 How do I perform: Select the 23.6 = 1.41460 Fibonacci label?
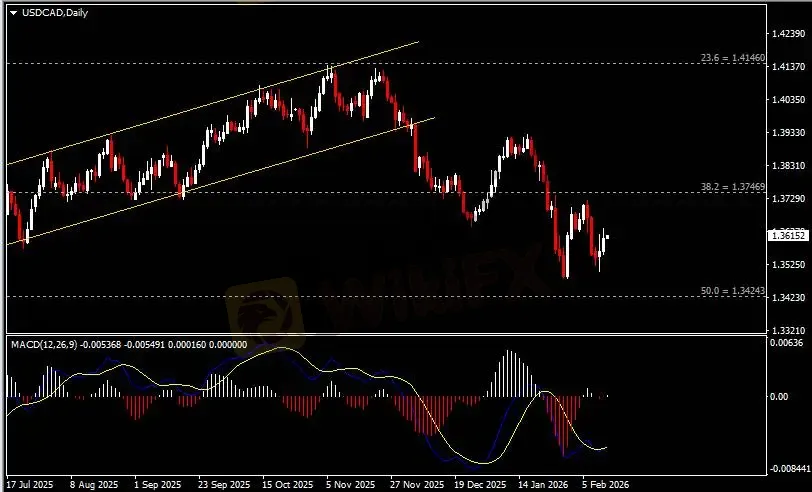coord(733,58)
